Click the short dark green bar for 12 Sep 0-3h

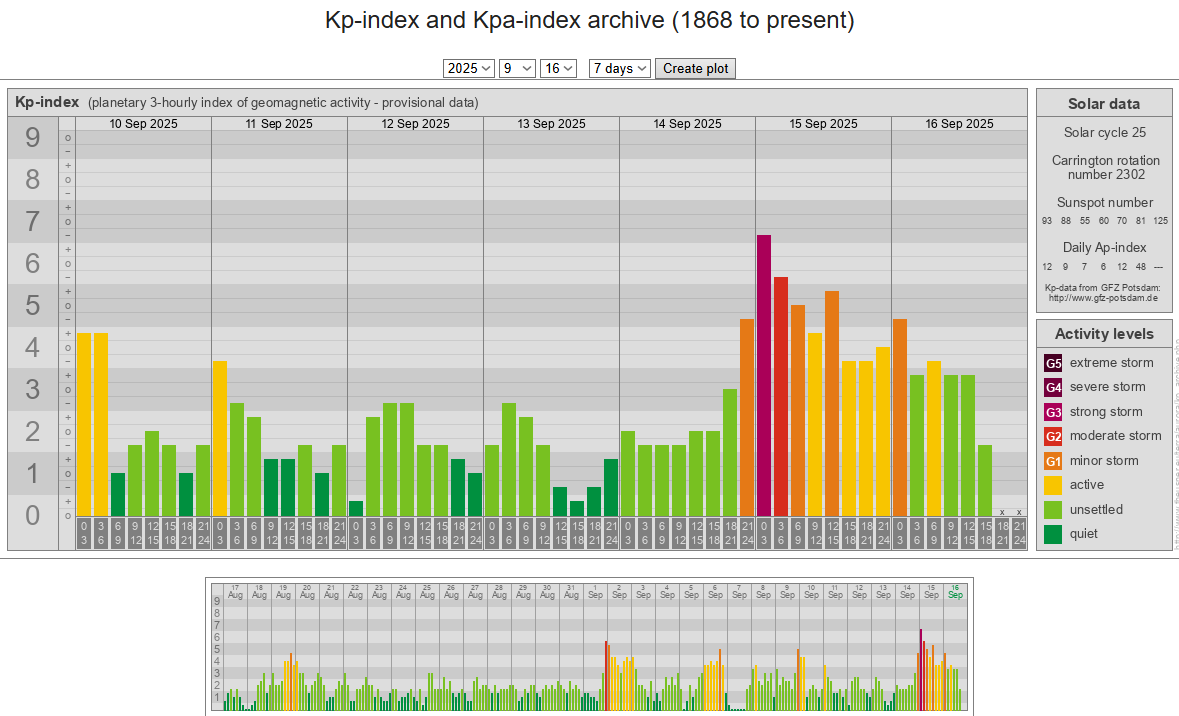pos(356,508)
